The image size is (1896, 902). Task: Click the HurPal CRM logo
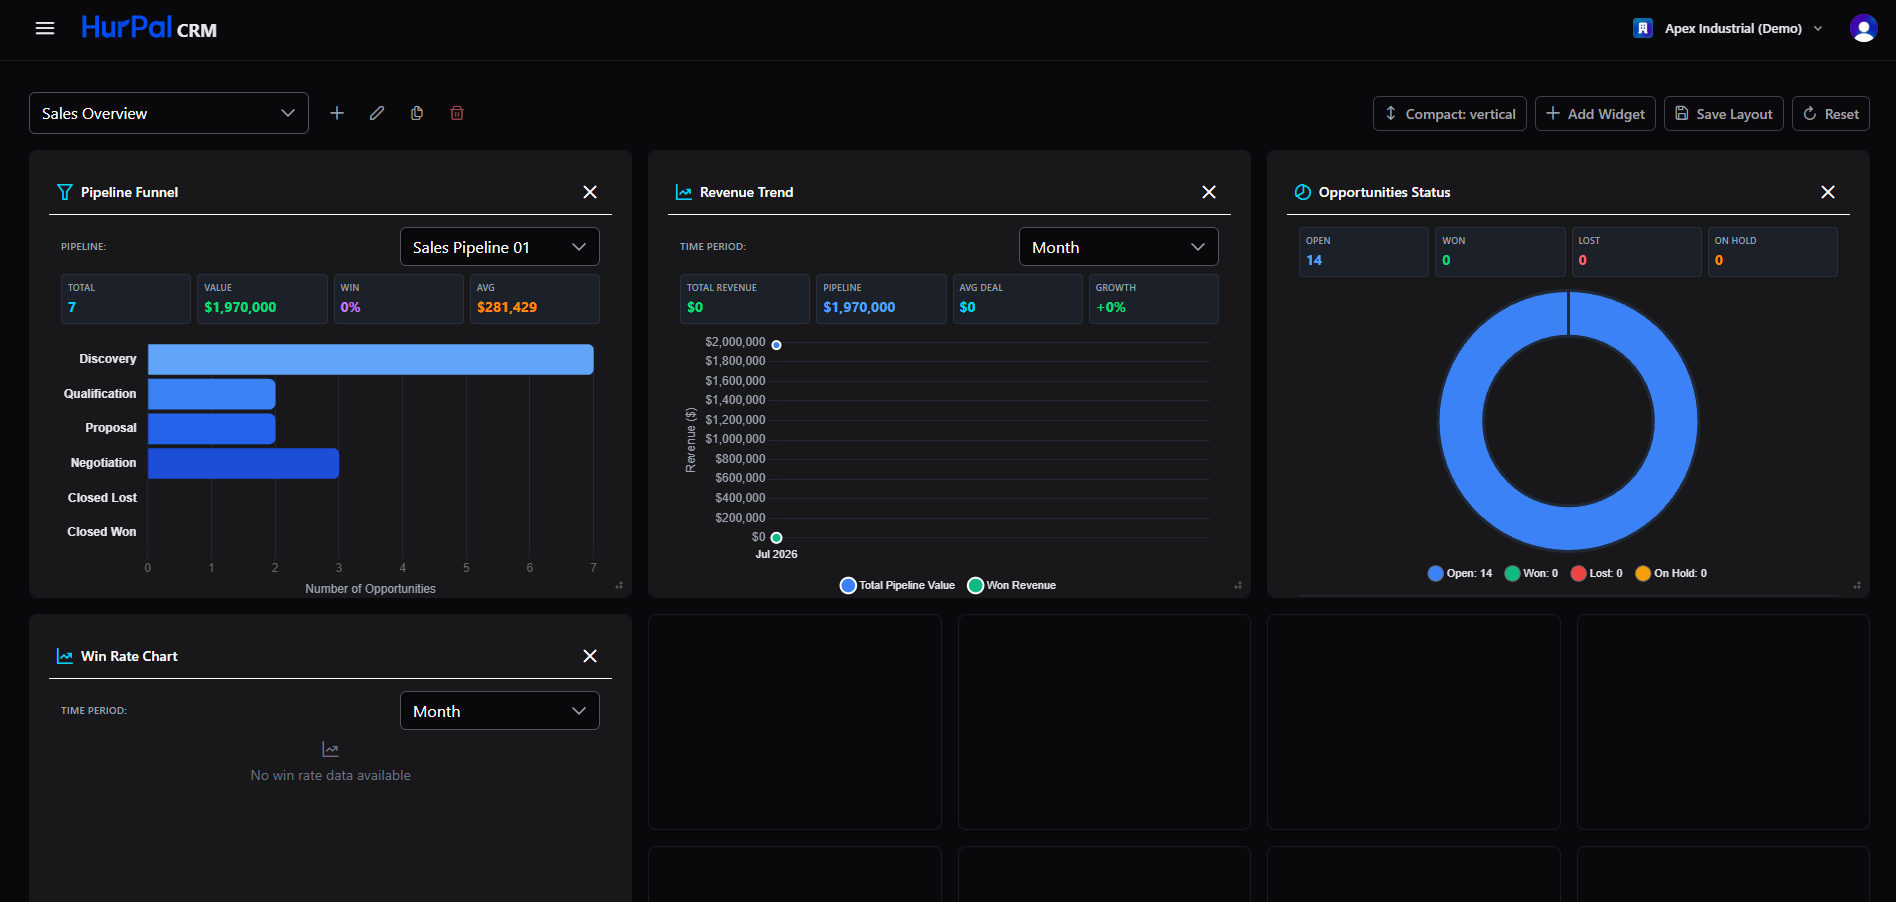[x=149, y=28]
